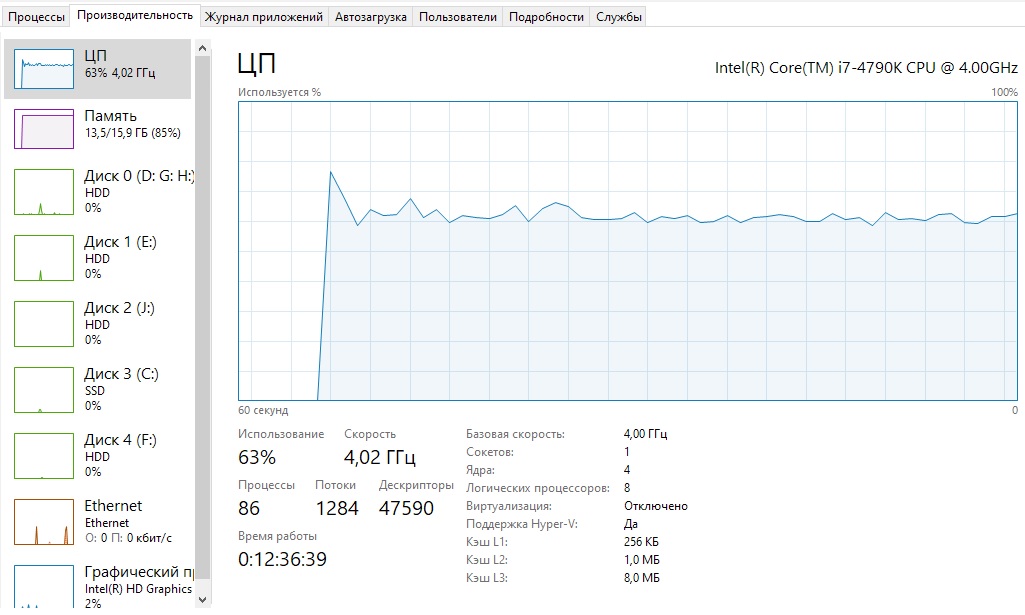Click the Диск 2 (J:) graph thumbnail

[x=44, y=324]
